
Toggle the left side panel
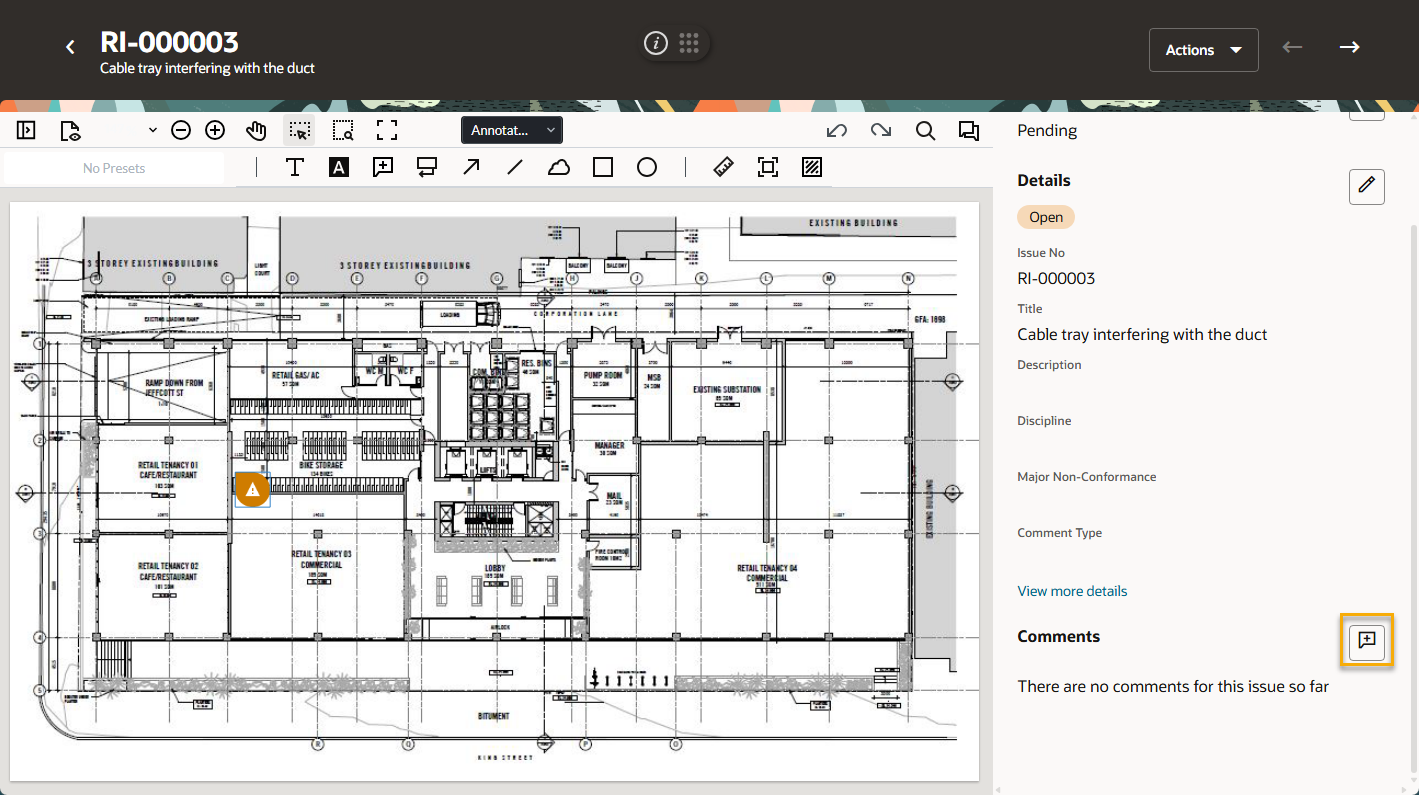coord(27,130)
